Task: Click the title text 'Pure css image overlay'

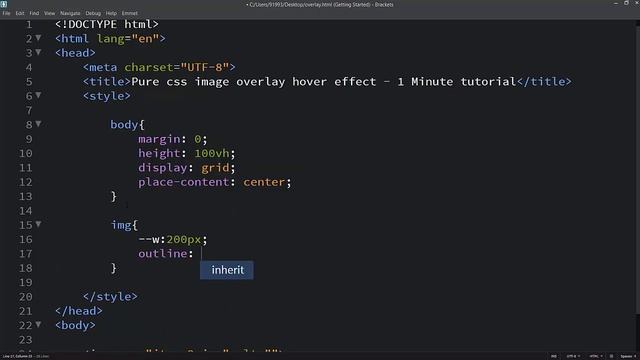Action: pos(208,82)
